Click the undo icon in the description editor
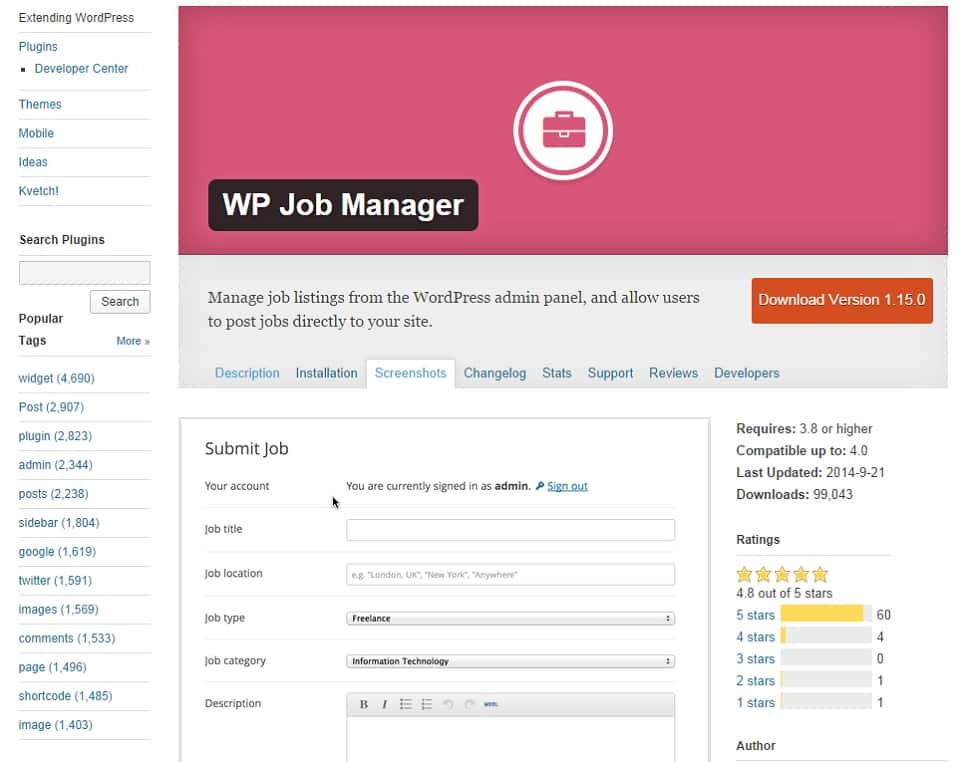Screen dimensions: 960x762 point(447,703)
